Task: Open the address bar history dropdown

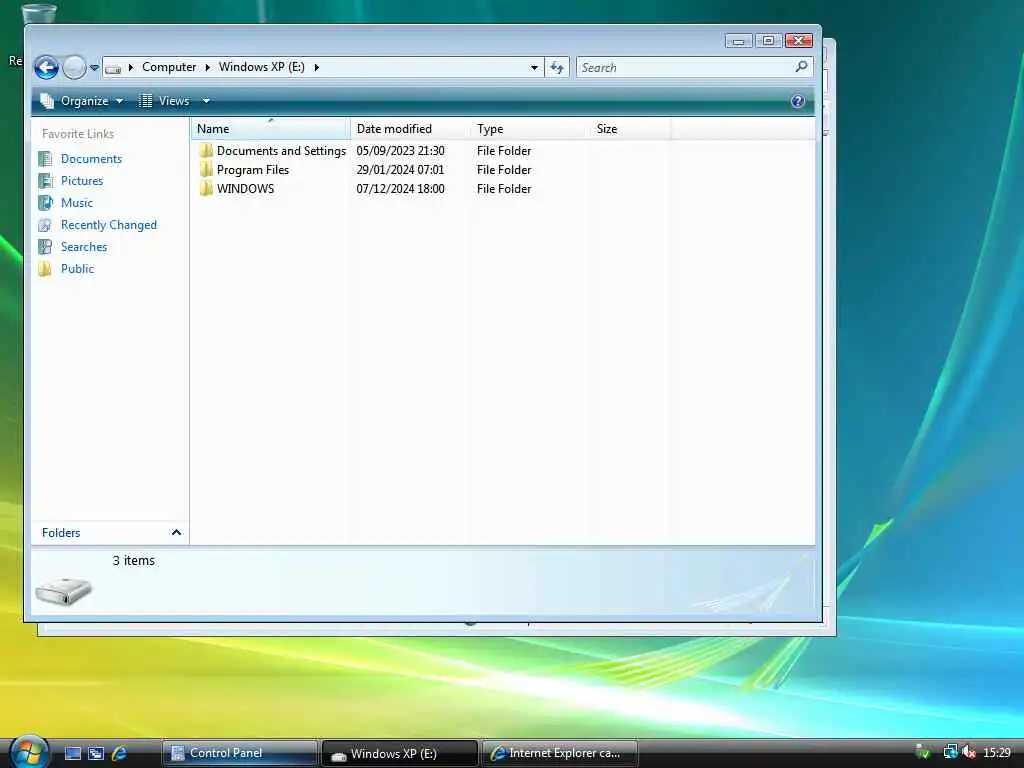Action: [x=534, y=67]
